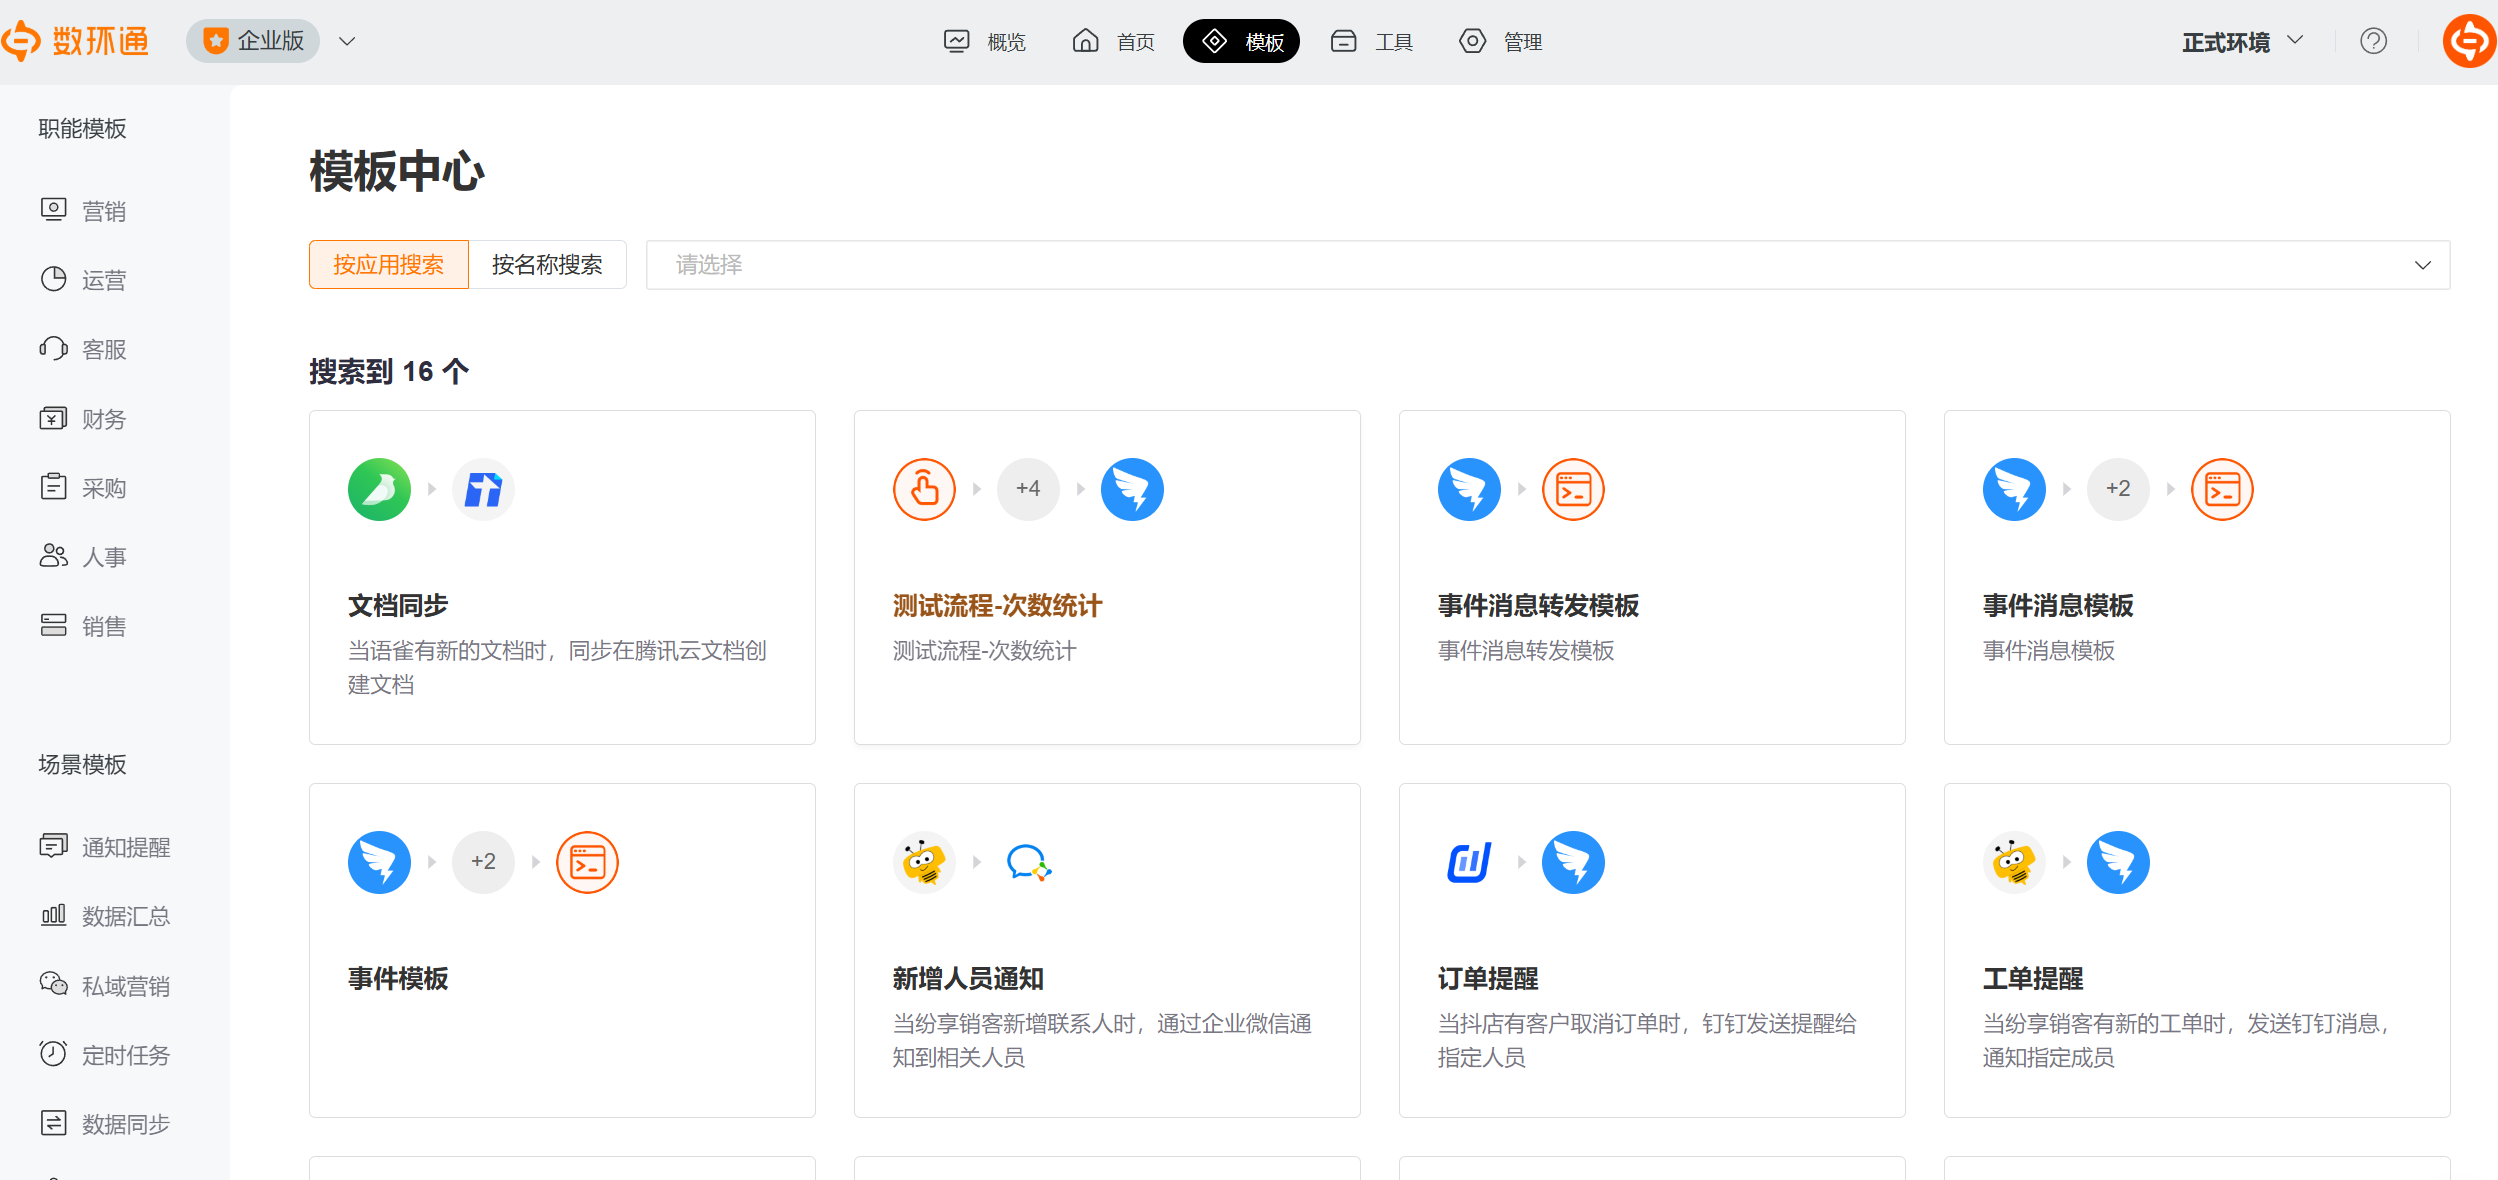Switch to 按应用搜索 mode
This screenshot has height=1180, width=2498.
[x=389, y=265]
